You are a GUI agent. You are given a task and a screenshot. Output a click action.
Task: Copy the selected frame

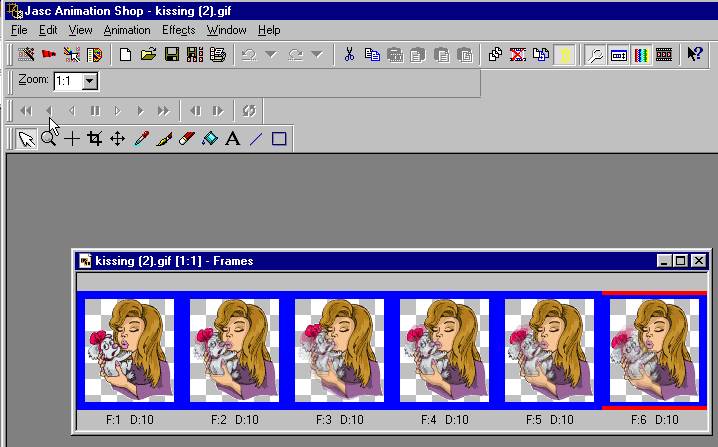[372, 55]
